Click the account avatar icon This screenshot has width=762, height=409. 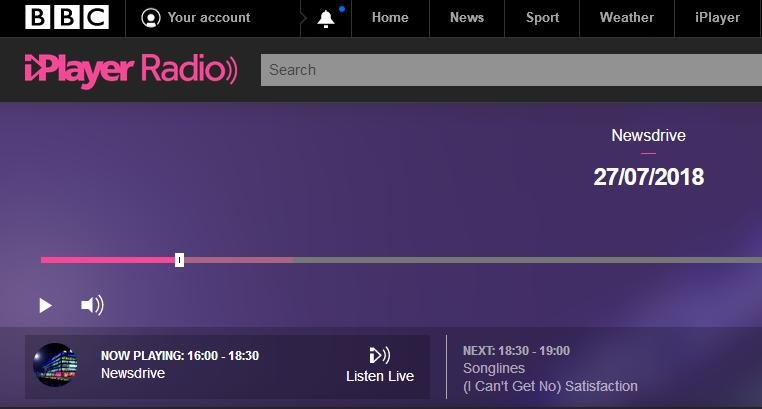pos(151,18)
